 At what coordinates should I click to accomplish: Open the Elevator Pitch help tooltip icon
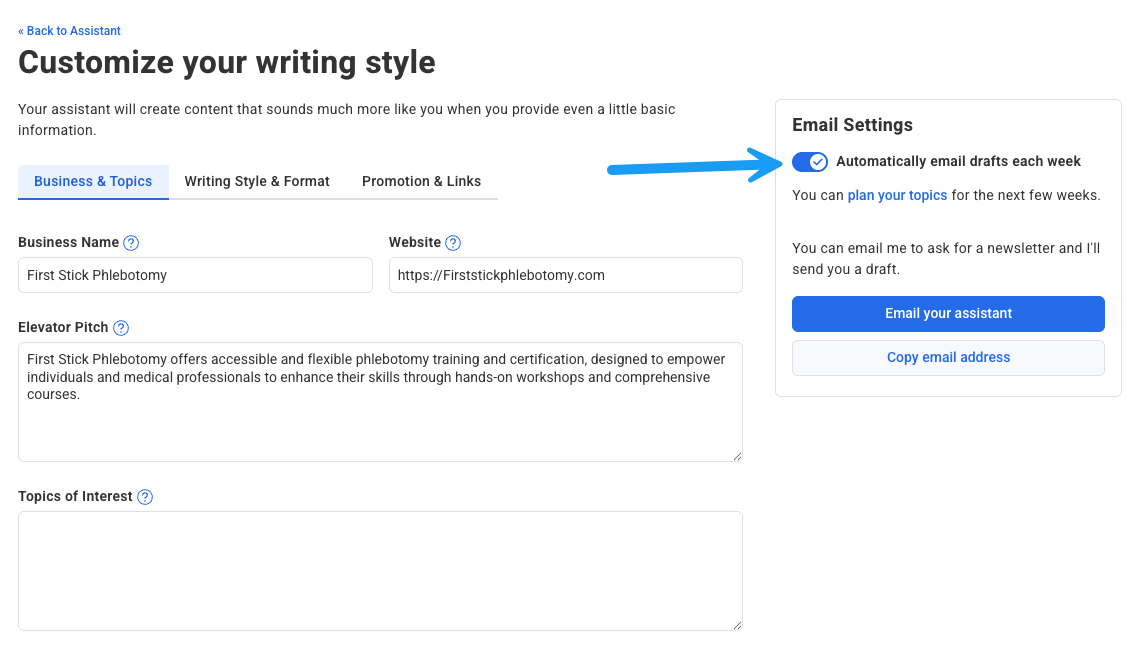121,328
